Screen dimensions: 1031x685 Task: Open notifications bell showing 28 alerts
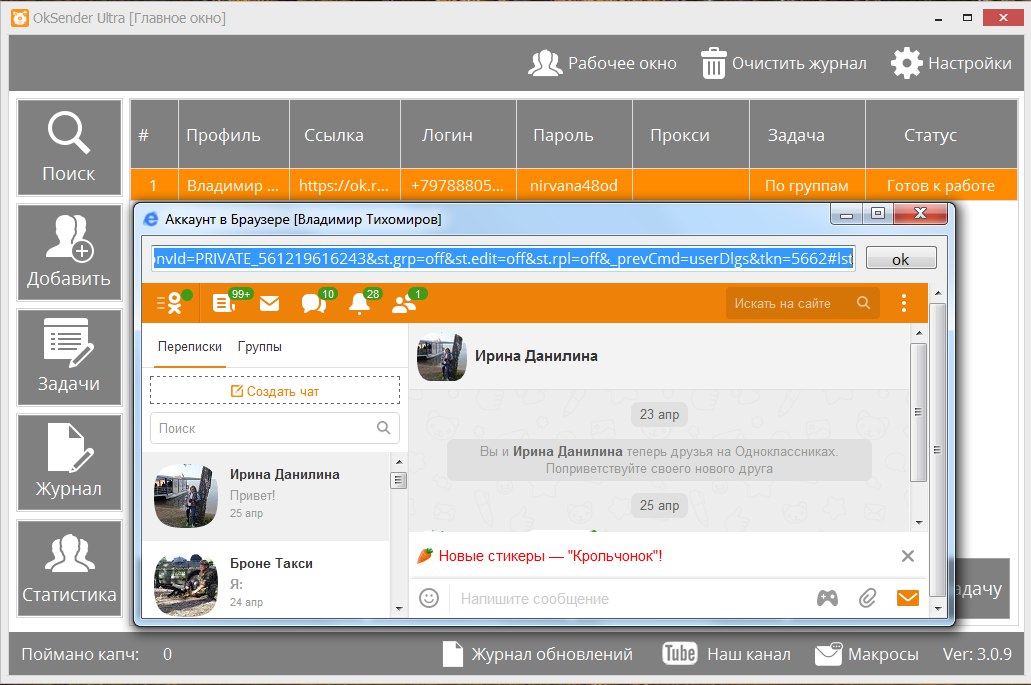click(x=358, y=303)
